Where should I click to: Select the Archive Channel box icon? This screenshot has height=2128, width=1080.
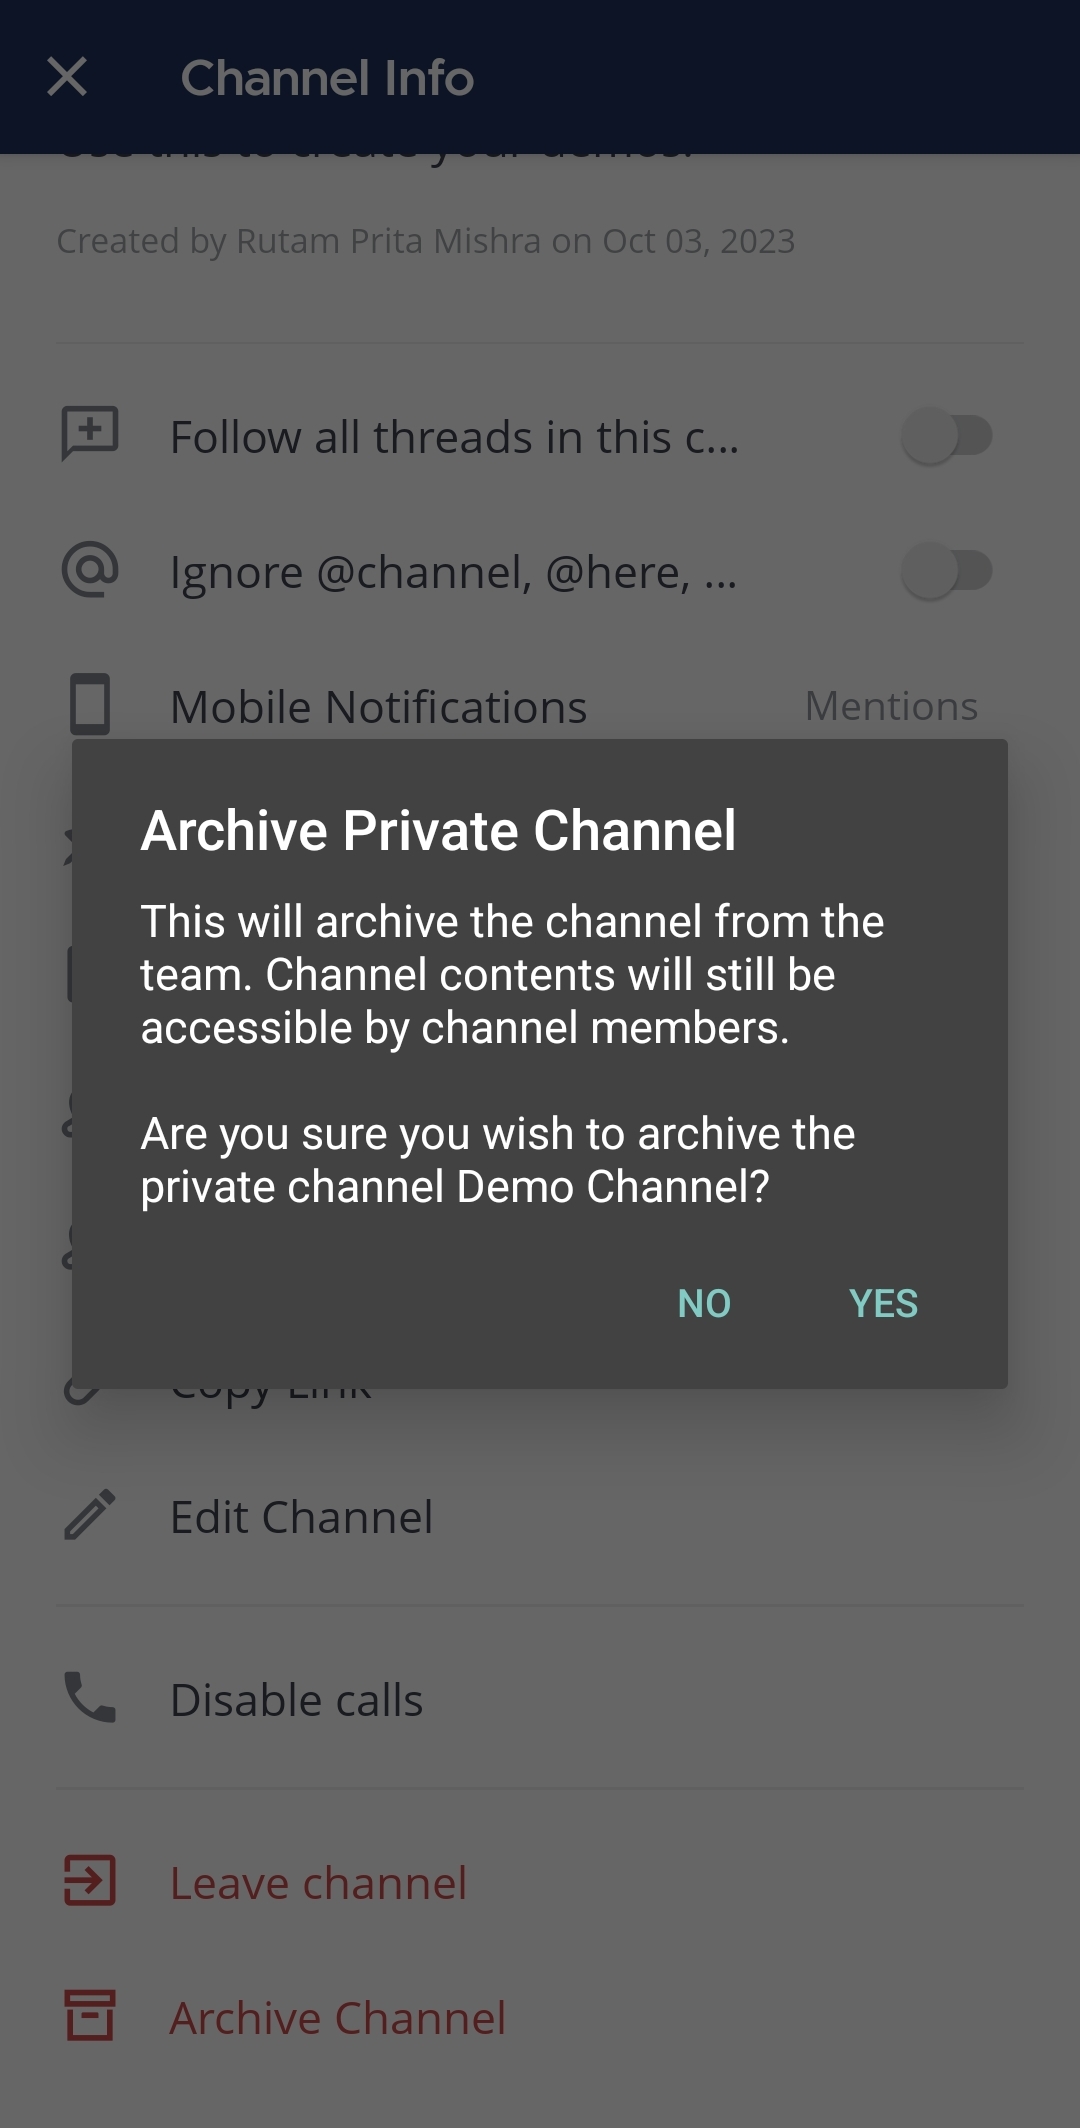(88, 2017)
